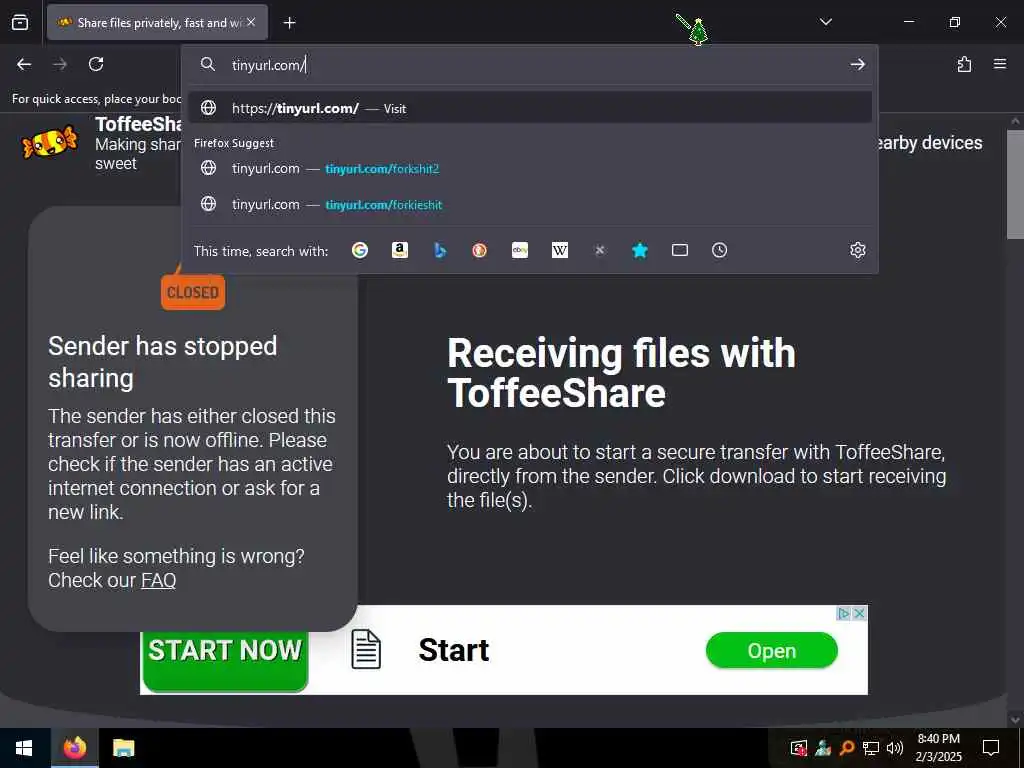Click the START NOW ad button
Image resolution: width=1024 pixels, height=768 pixels.
(225, 658)
